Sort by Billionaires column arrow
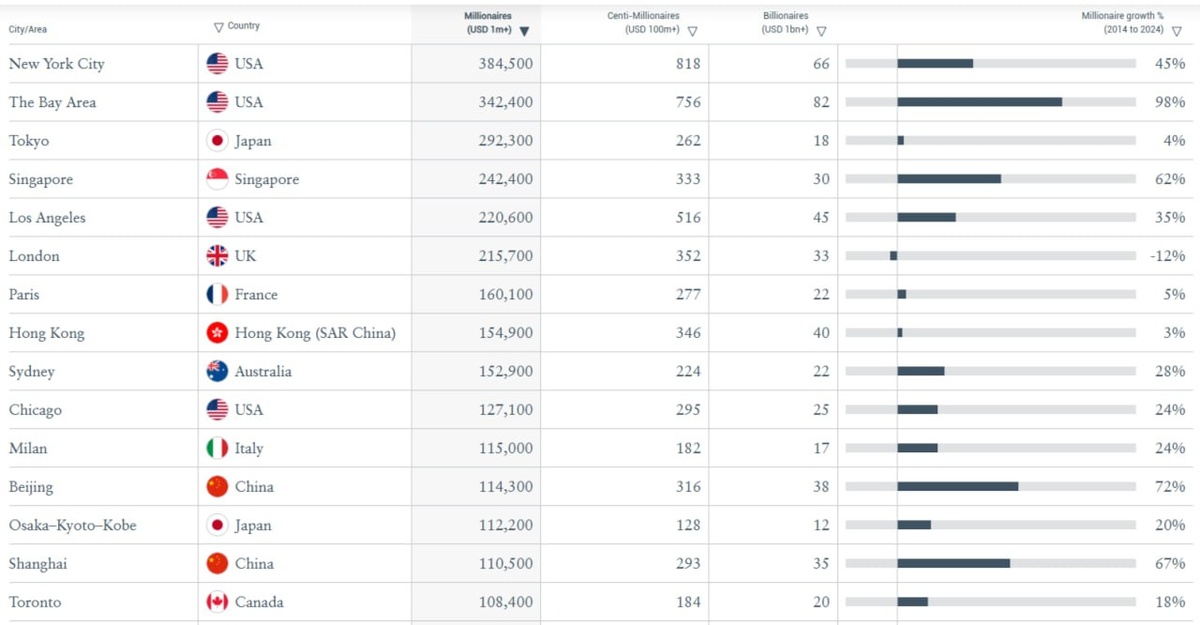The width and height of the screenshot is (1200, 625). 821,31
